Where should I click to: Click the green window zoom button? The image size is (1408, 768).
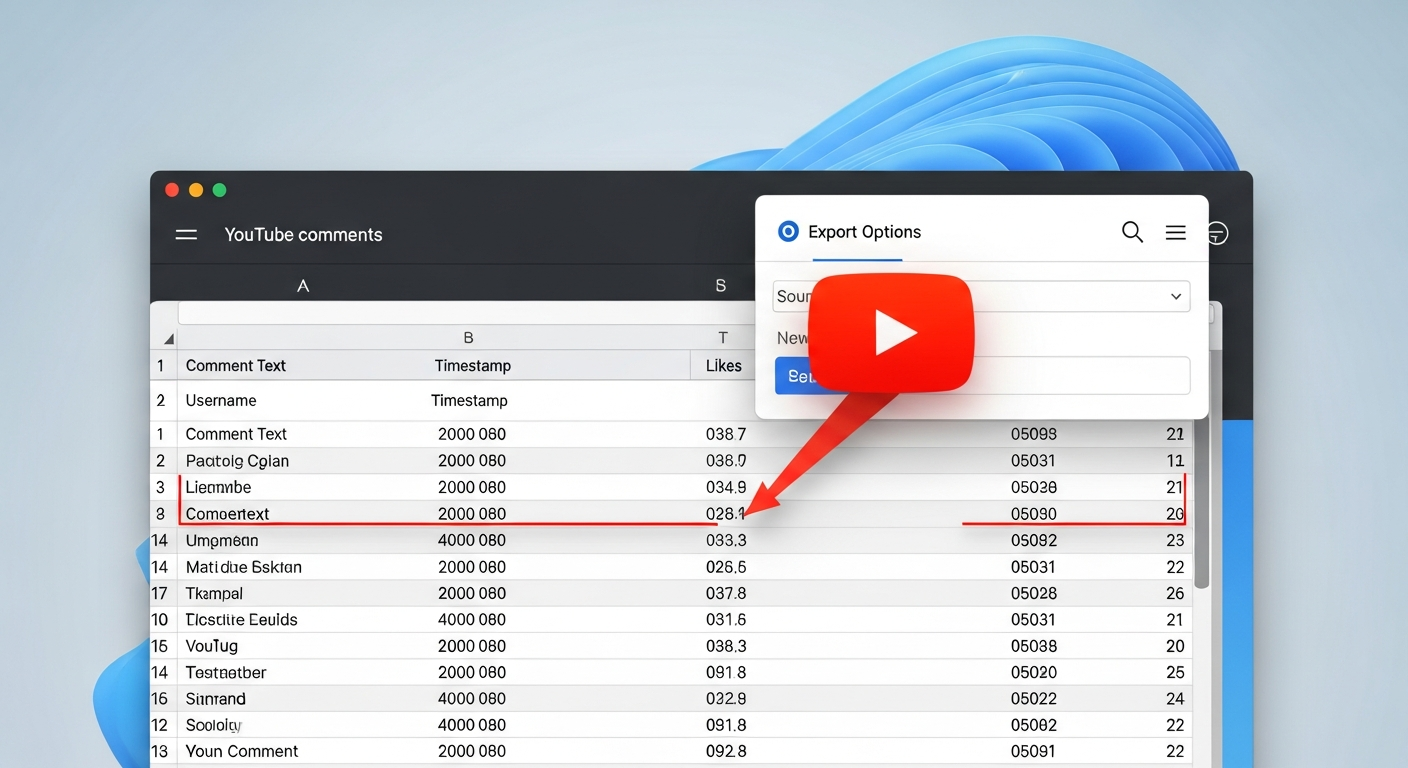(x=220, y=190)
